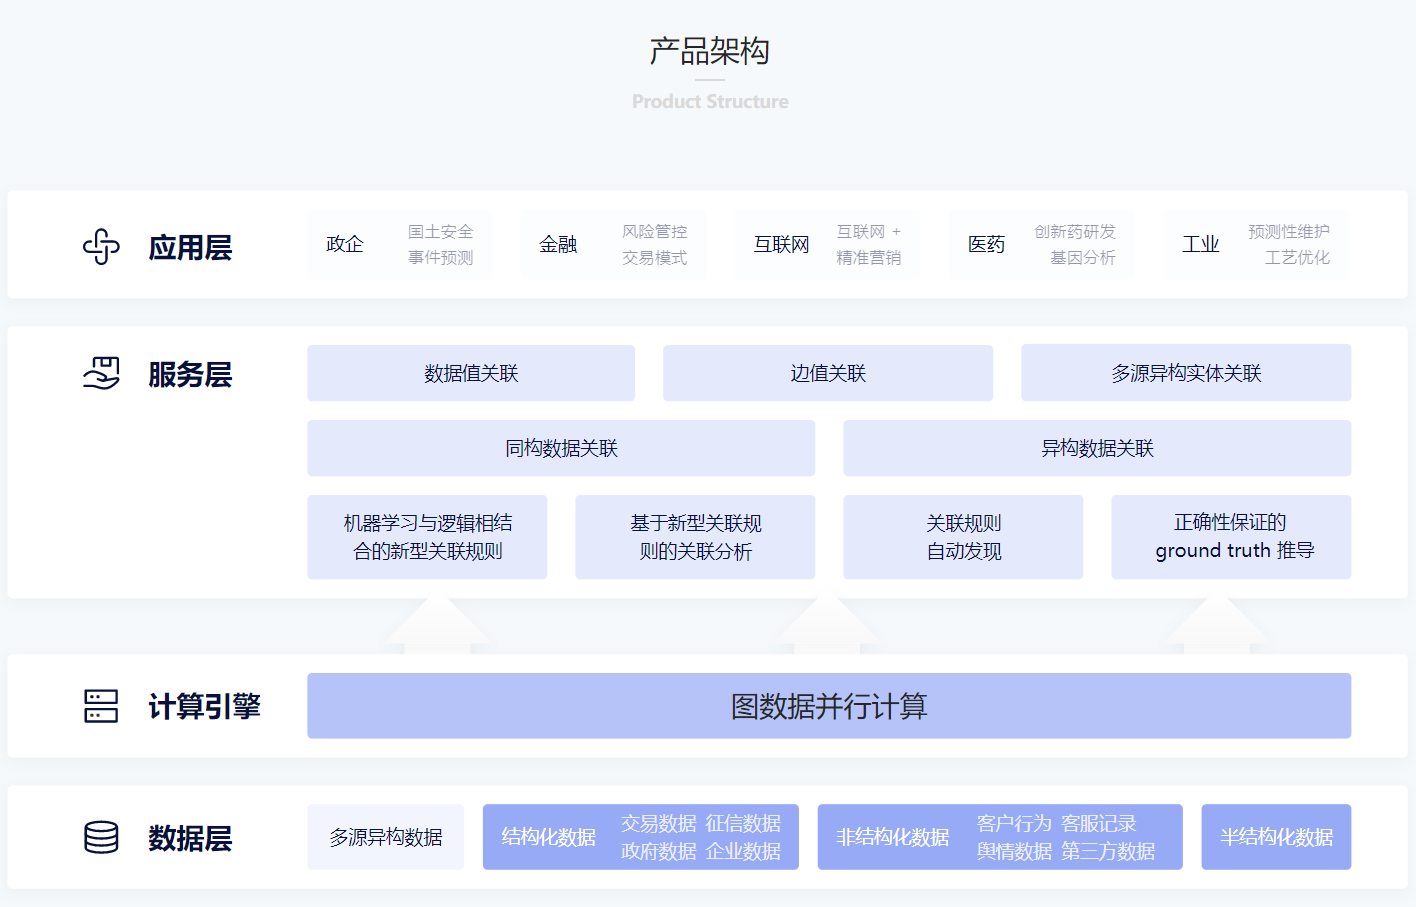Click the 计算引擎 layer title
The width and height of the screenshot is (1416, 907).
204,706
